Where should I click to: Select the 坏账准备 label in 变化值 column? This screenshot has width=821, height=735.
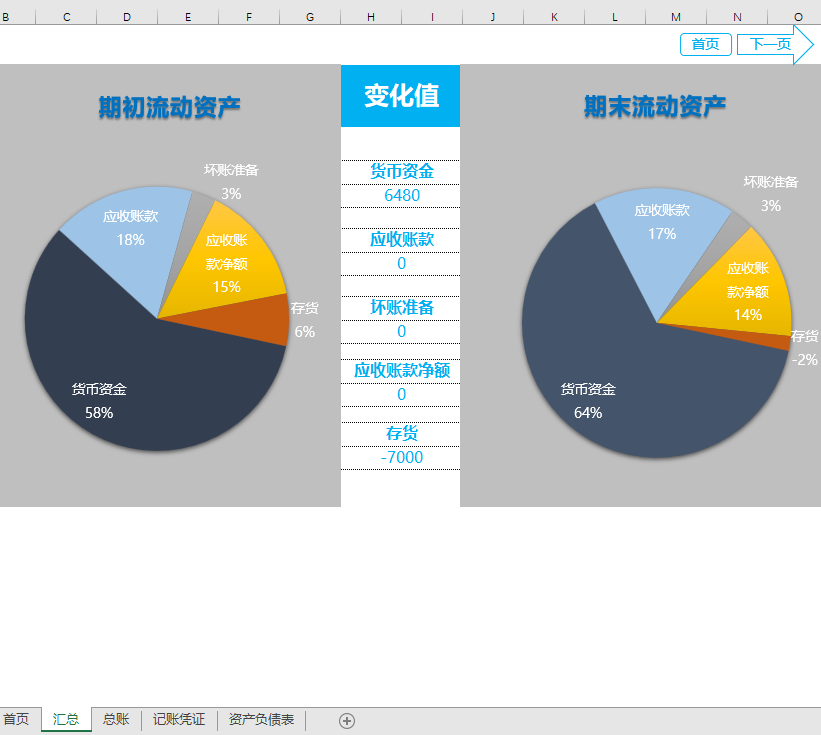[x=401, y=308]
